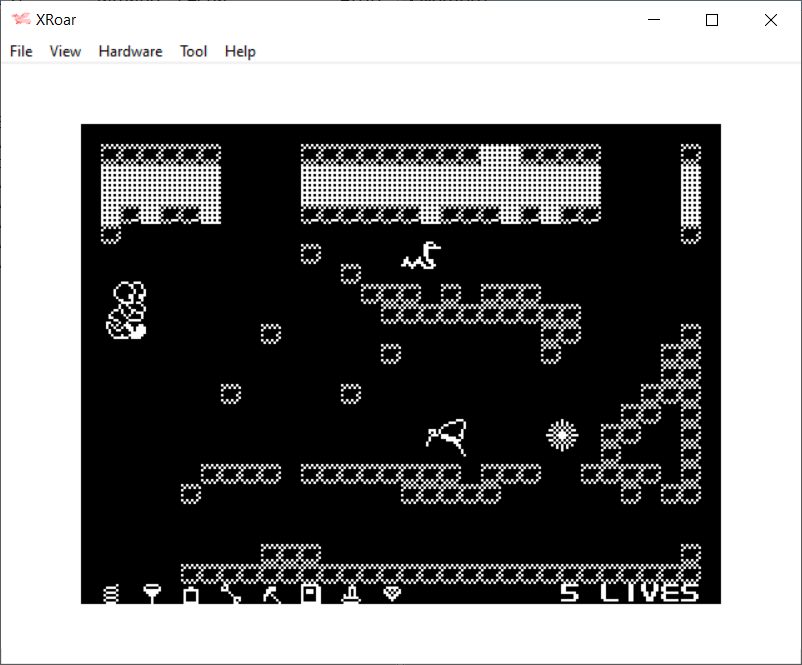This screenshot has height=665, width=802.
Task: Select the disk-shaped item in inventory bar
Action: [x=311, y=594]
